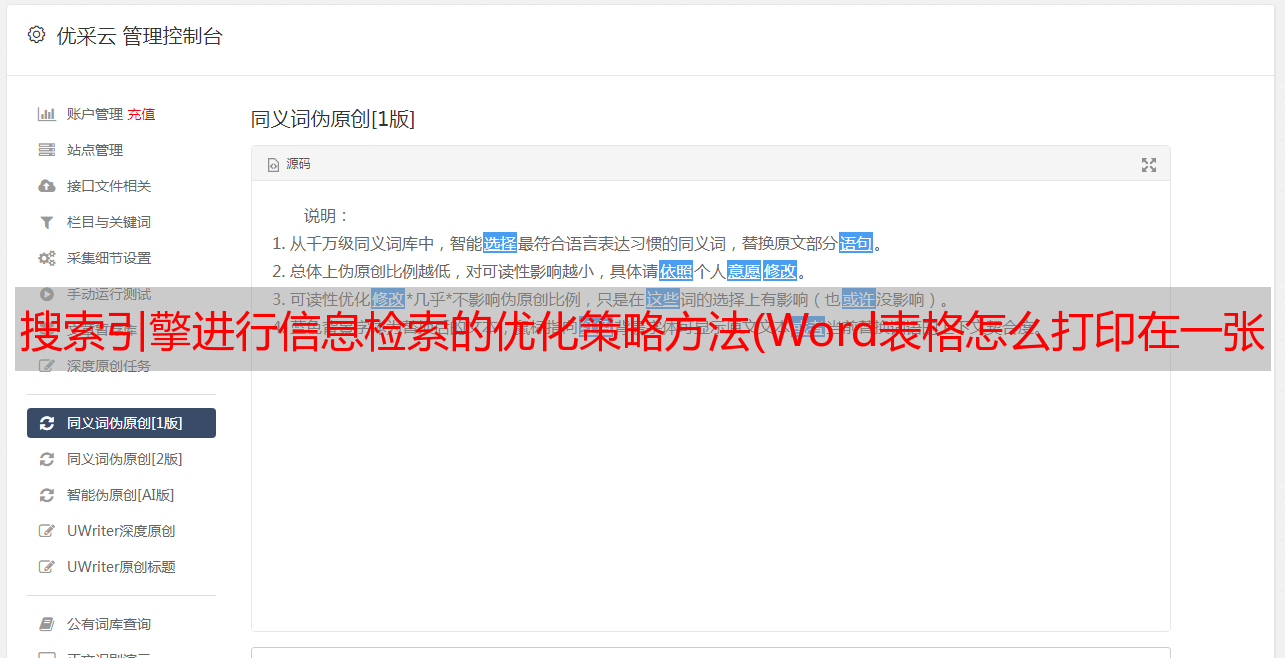Click highlighted word 选择 in line 1
1285x658 pixels.
(500, 243)
